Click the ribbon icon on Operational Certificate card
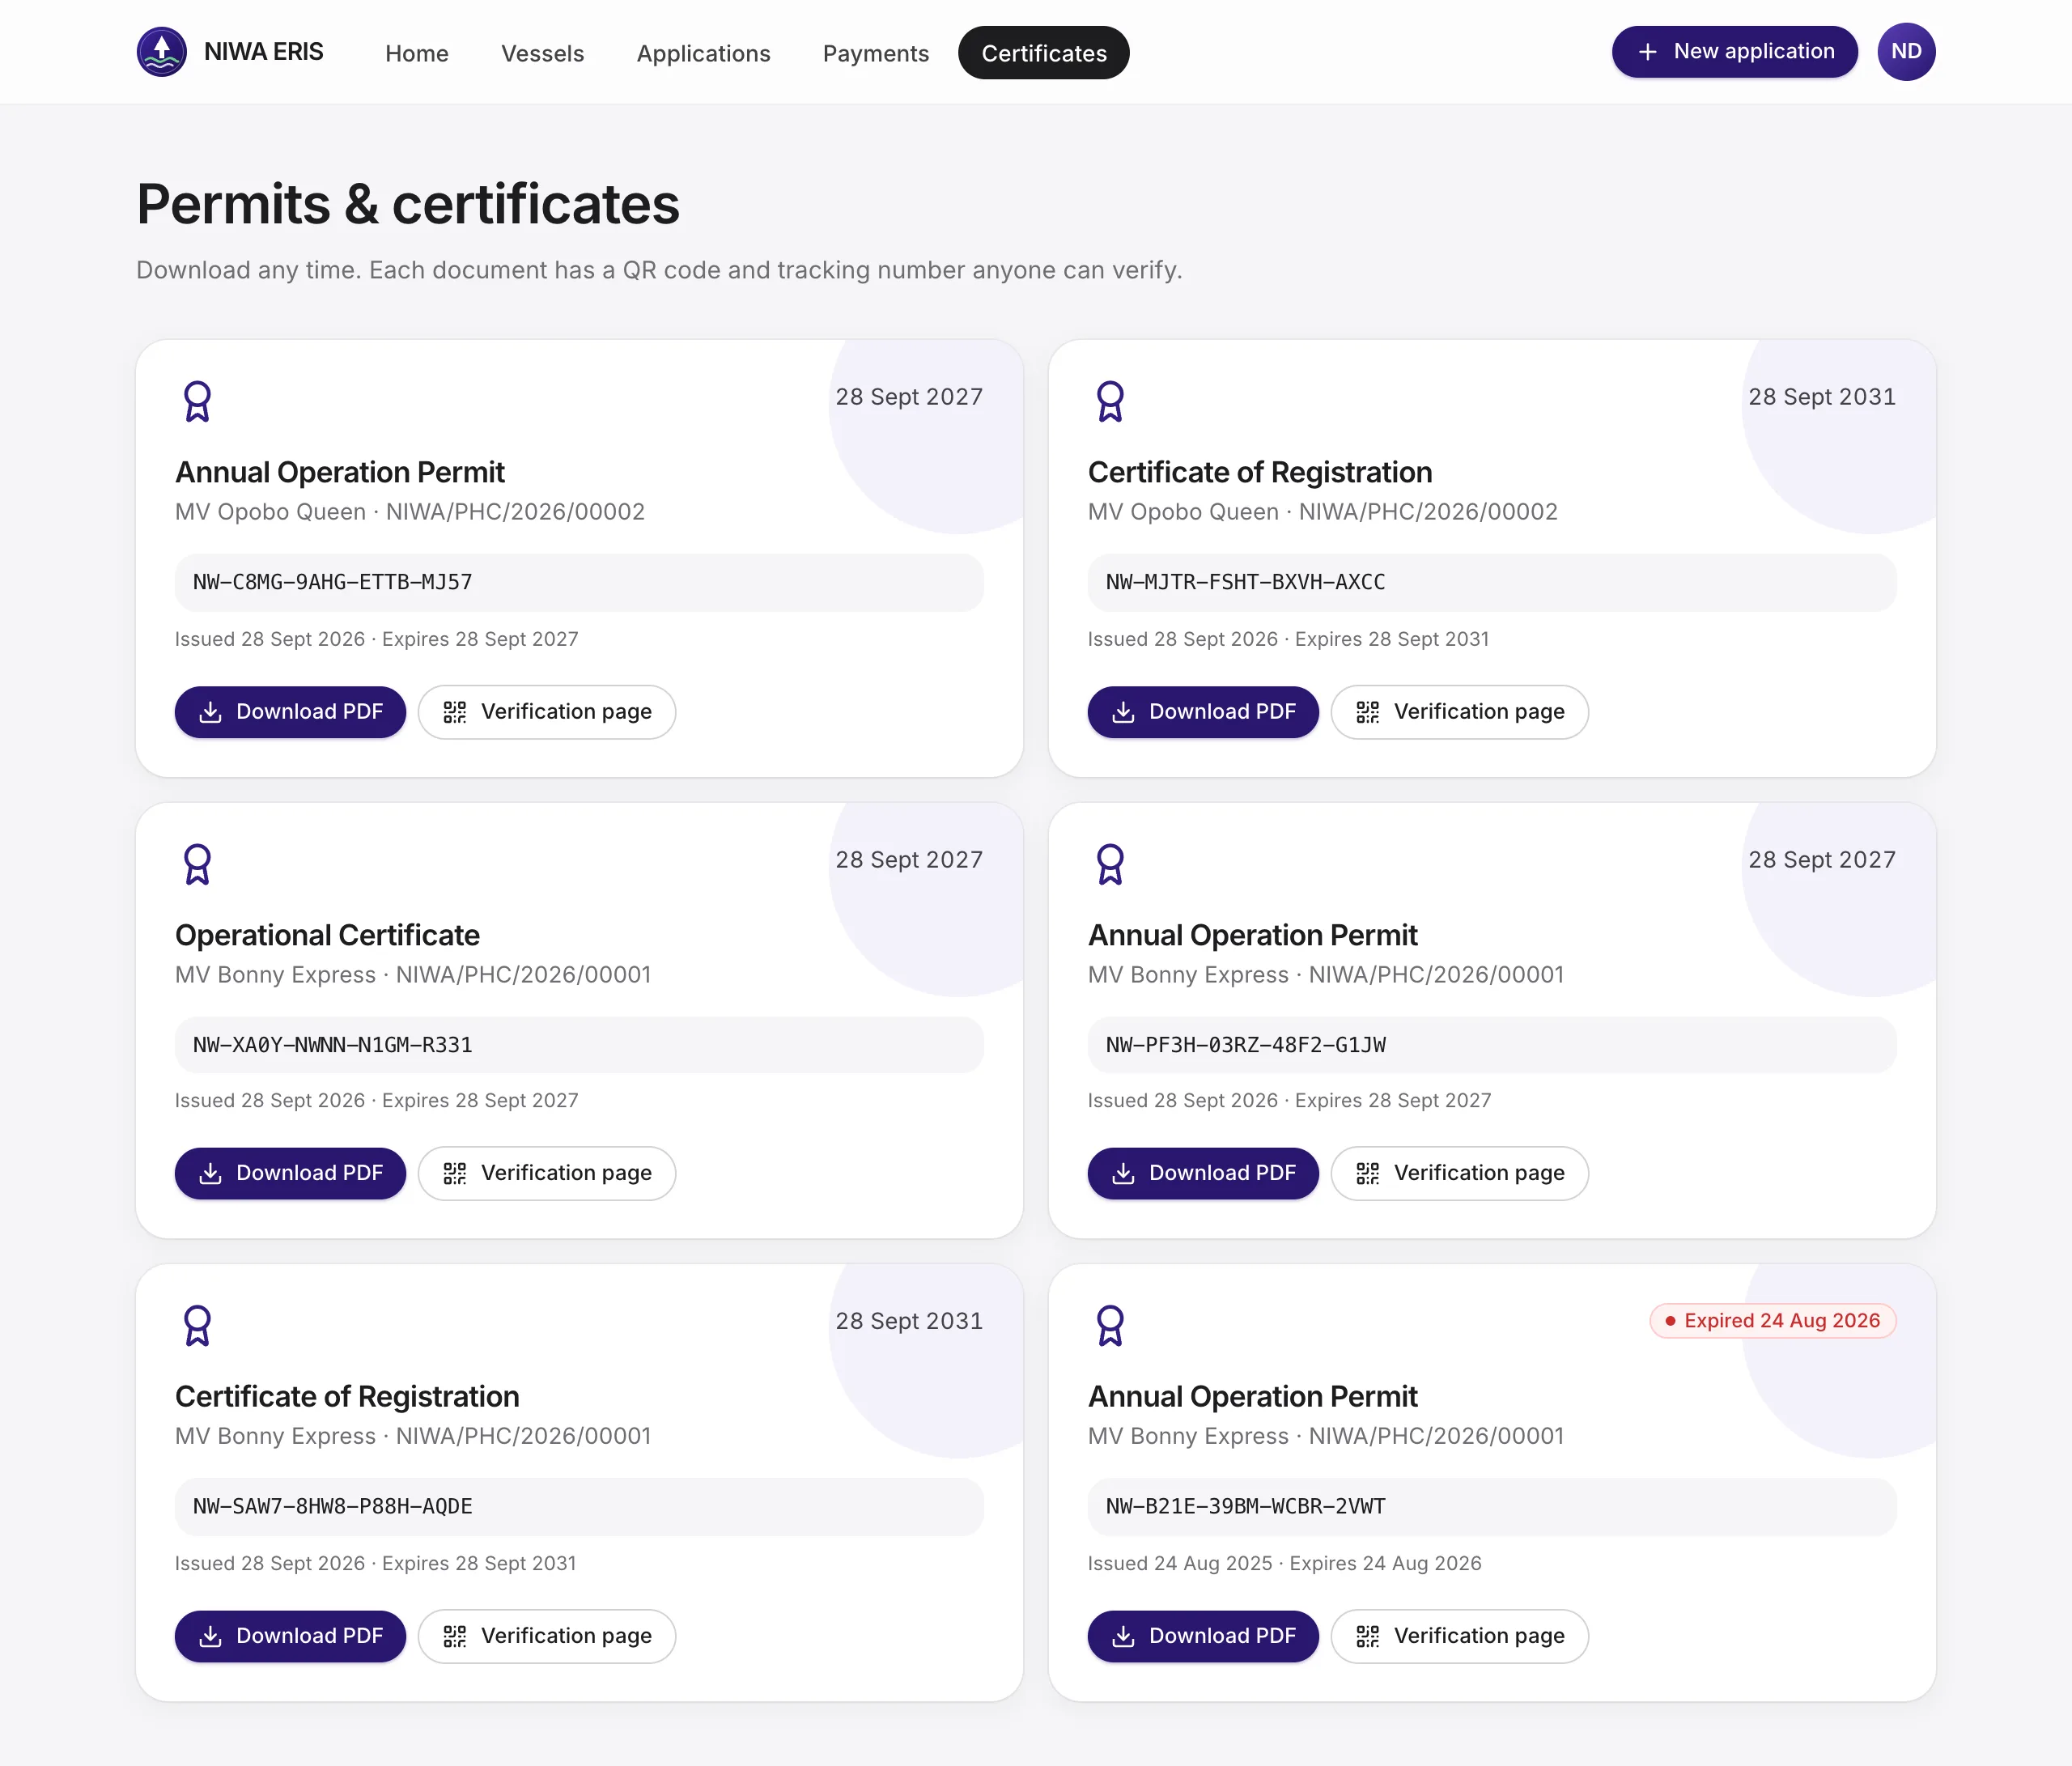Image resolution: width=2072 pixels, height=1766 pixels. [x=197, y=864]
